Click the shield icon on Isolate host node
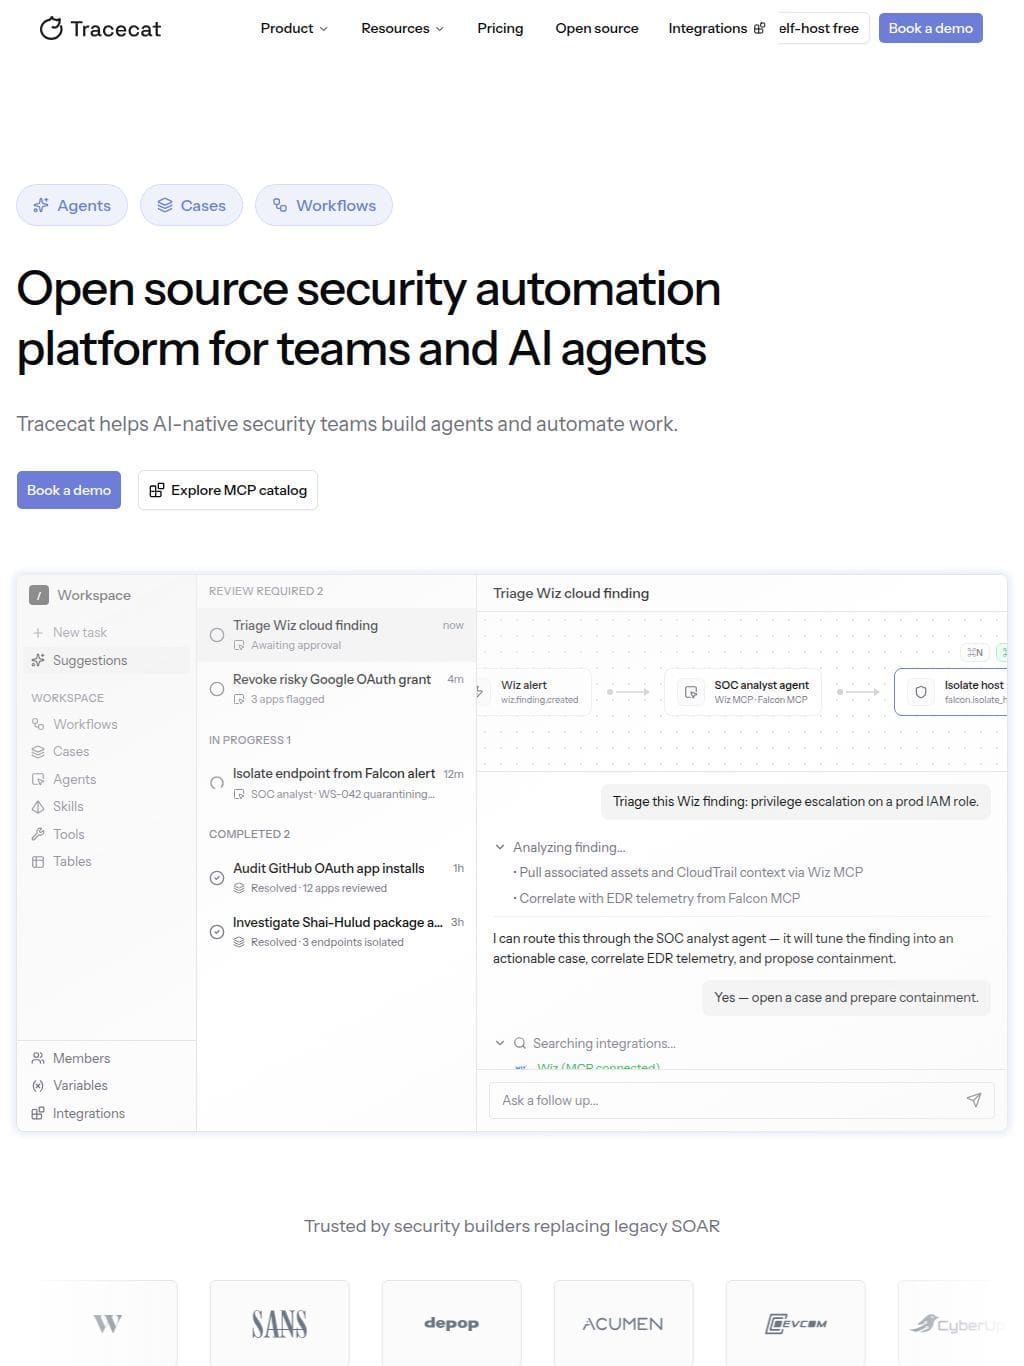Screen dimensions: 1024x1366 click(921, 692)
